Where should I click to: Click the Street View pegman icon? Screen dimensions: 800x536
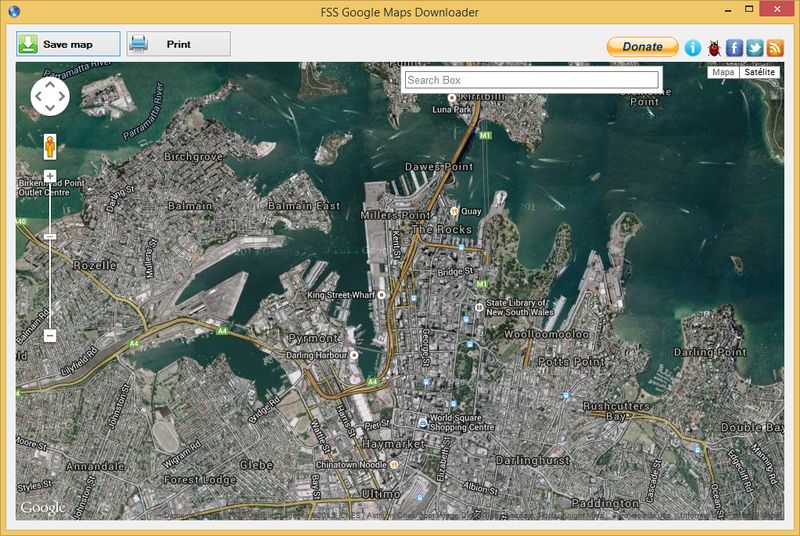coord(49,146)
